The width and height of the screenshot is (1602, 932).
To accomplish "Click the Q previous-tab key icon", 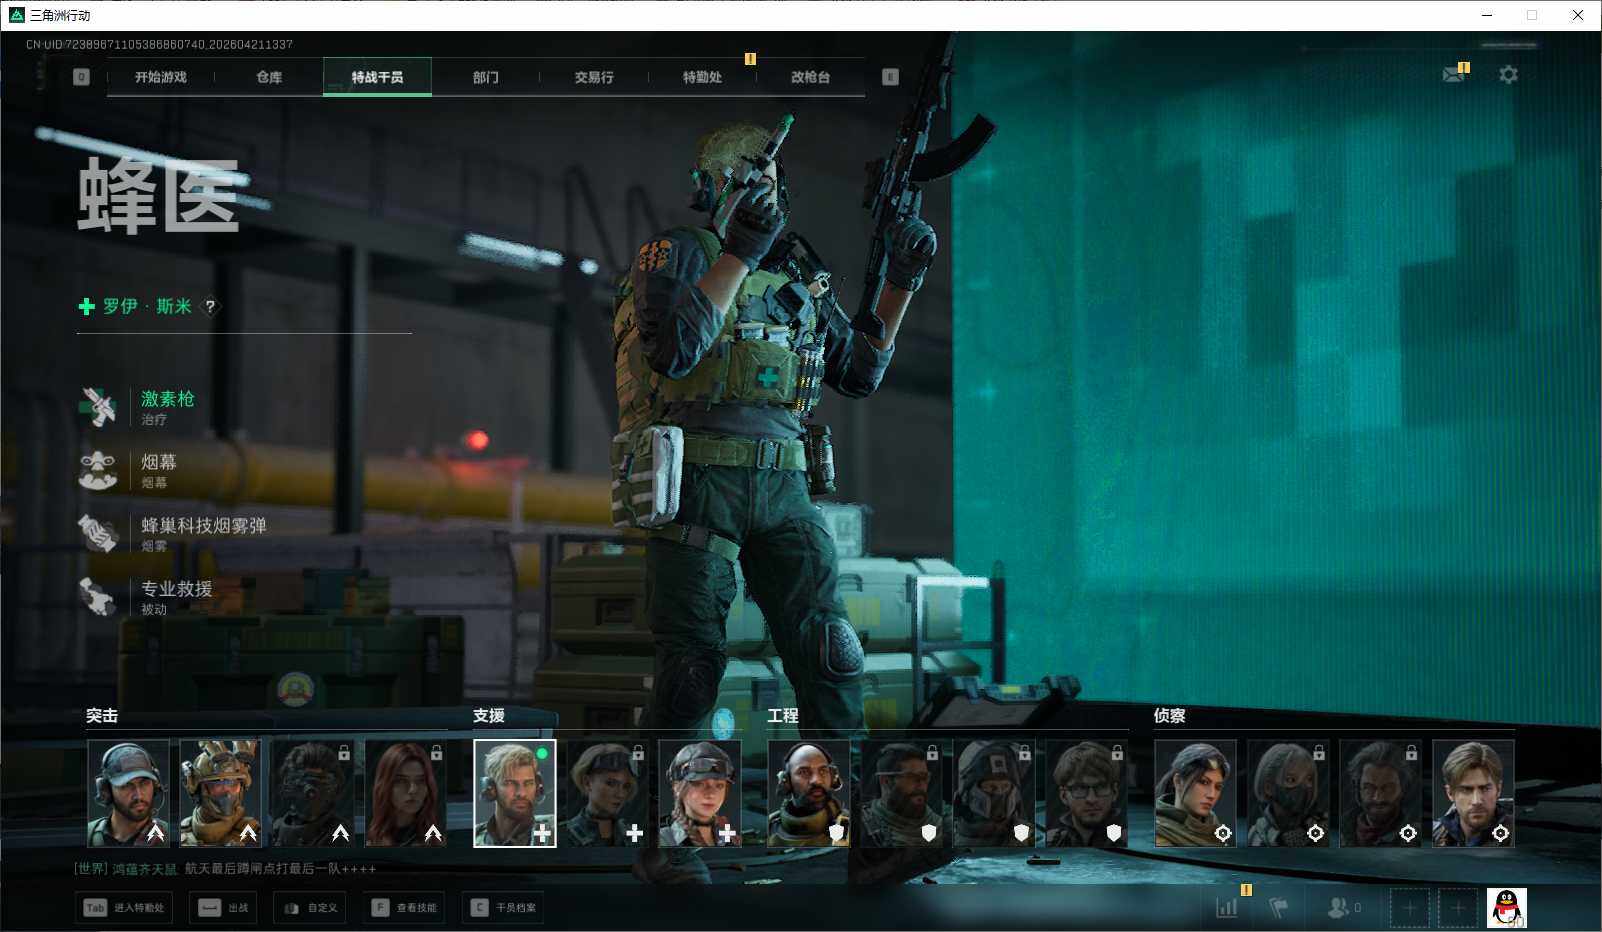I will 82,77.
